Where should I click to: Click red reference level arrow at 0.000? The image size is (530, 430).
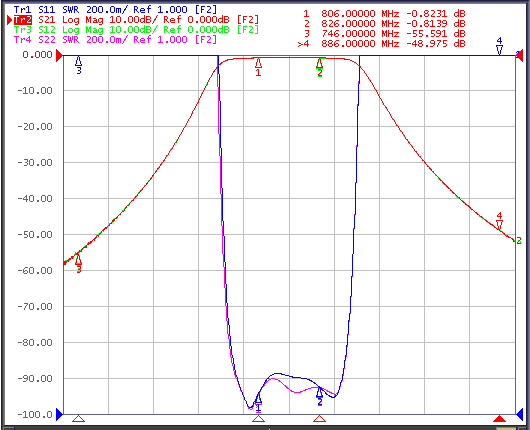coord(59,55)
